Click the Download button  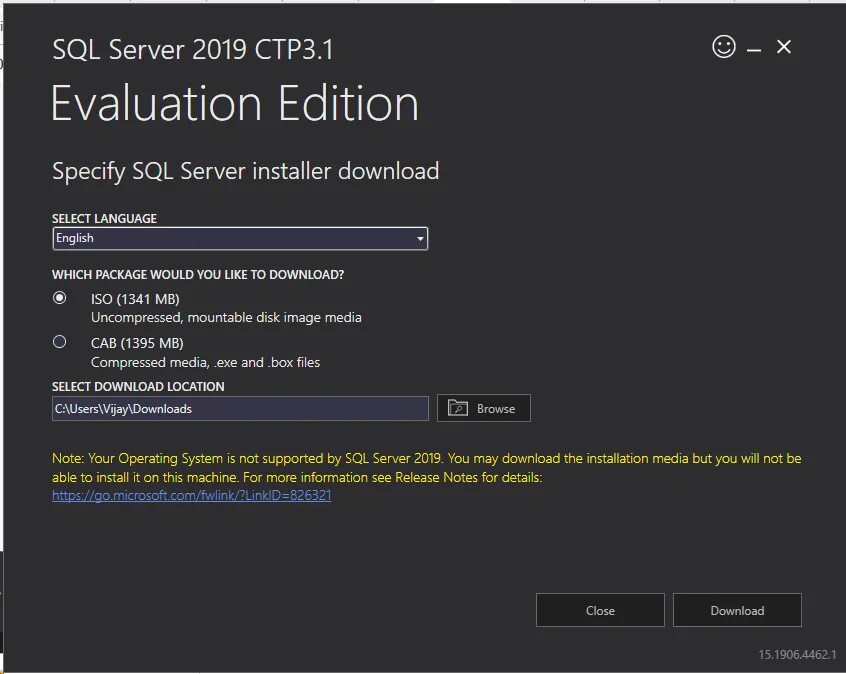coord(737,610)
